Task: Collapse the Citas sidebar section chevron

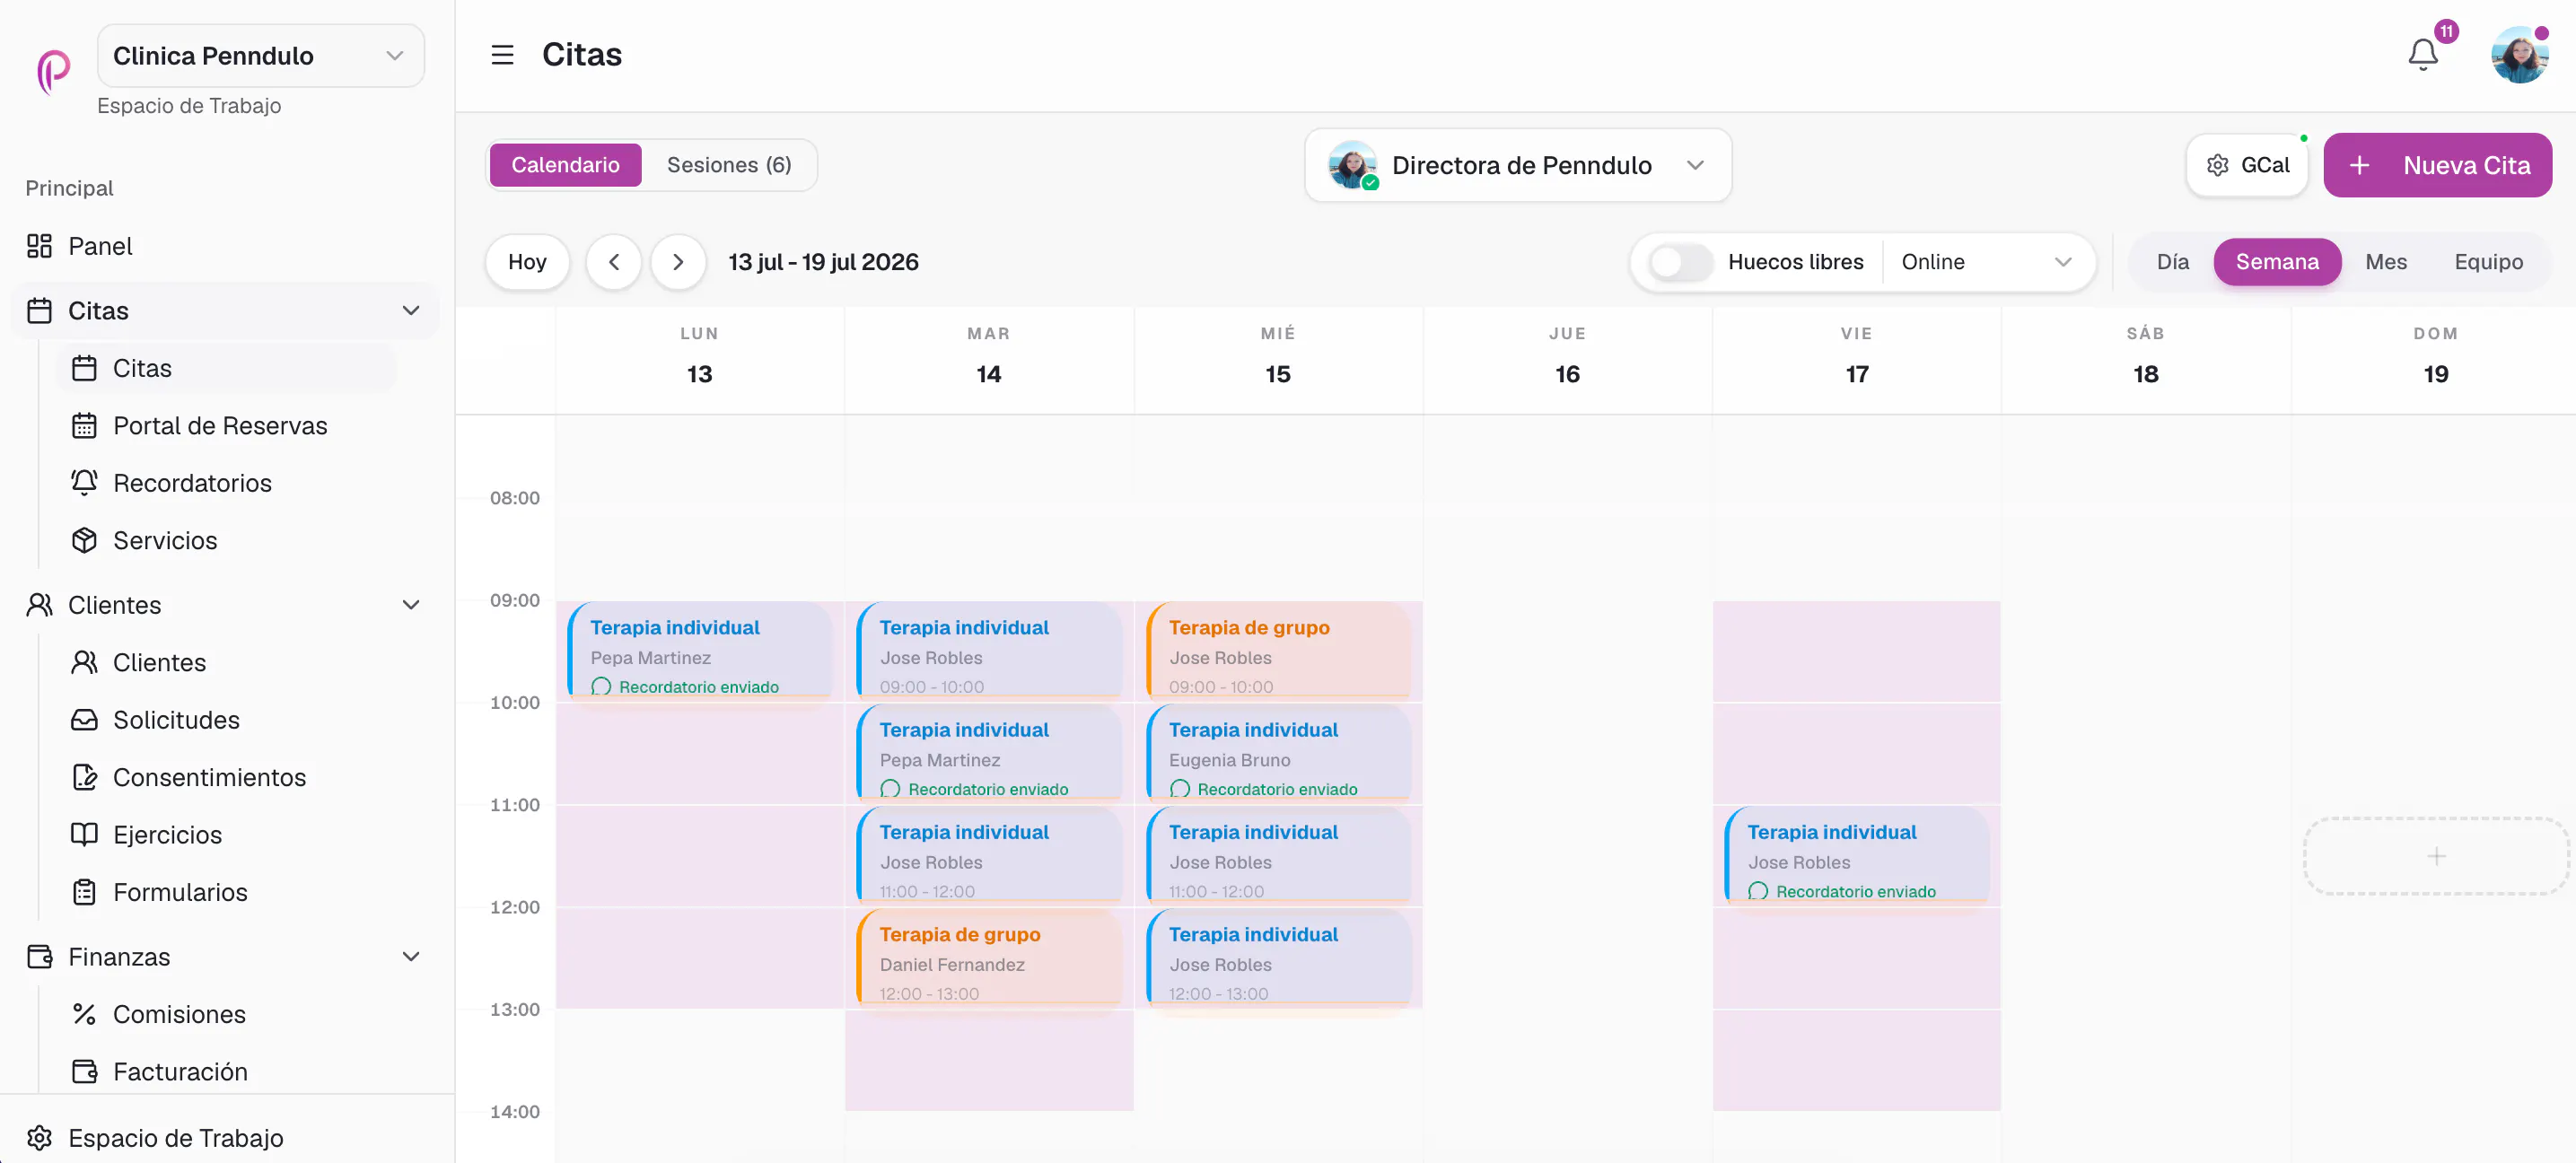Action: tap(410, 311)
